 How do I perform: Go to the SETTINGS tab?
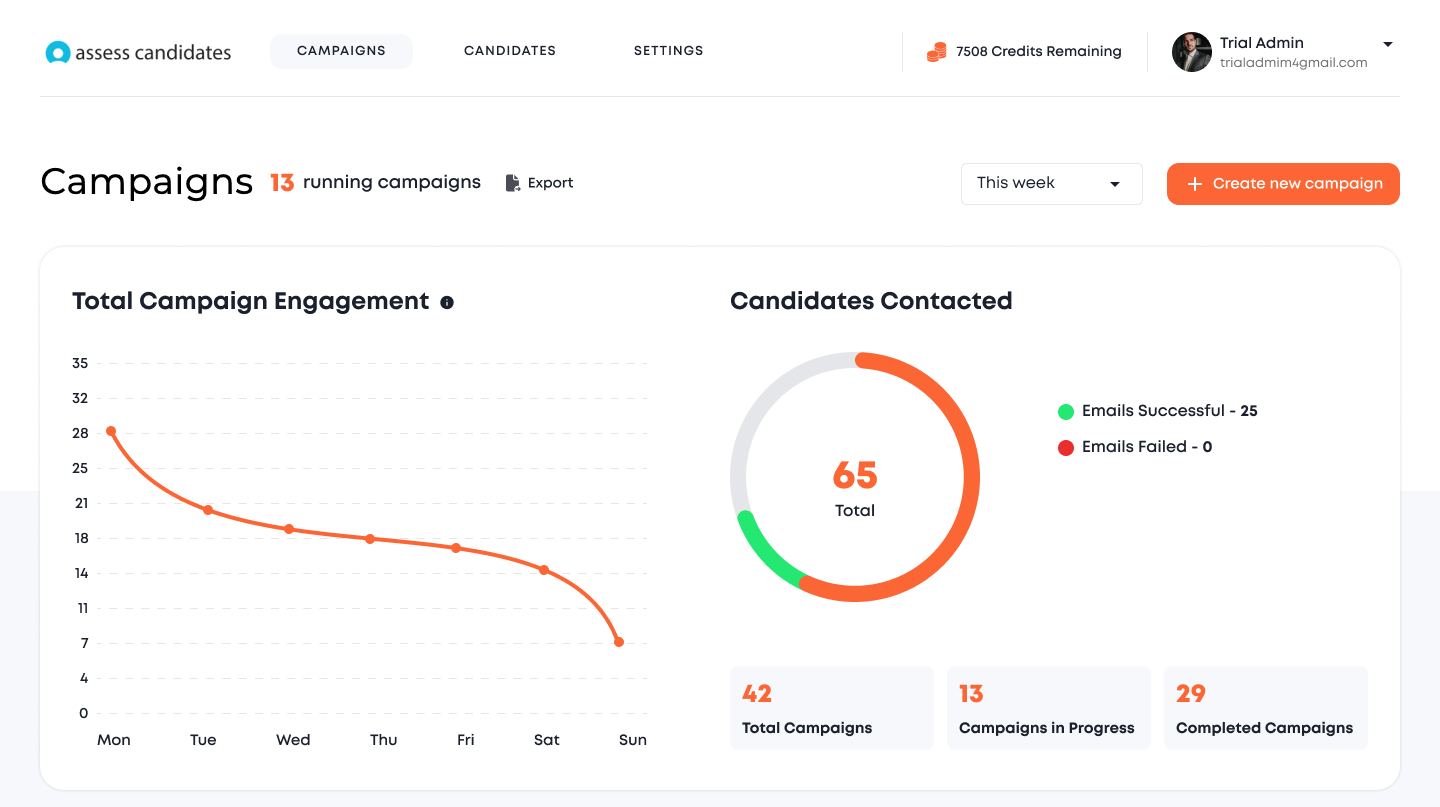point(669,51)
